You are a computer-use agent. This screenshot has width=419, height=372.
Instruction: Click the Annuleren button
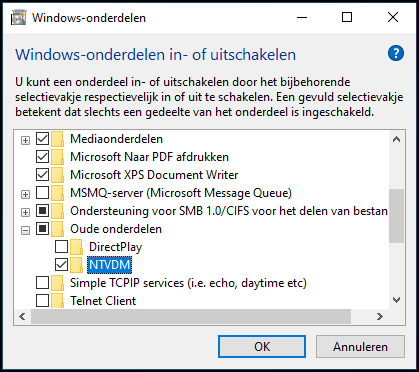(x=360, y=347)
